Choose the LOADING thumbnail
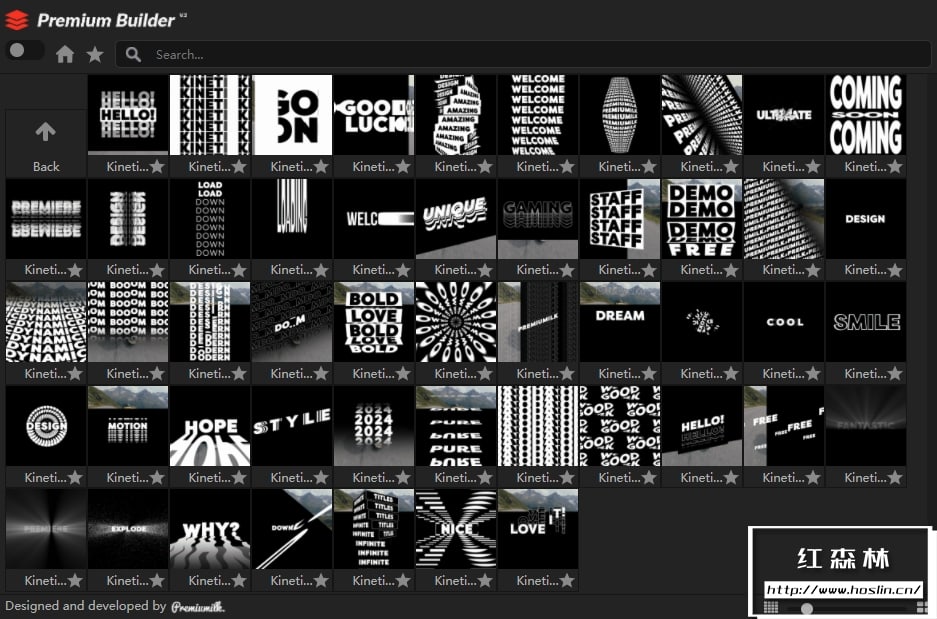 [x=292, y=219]
